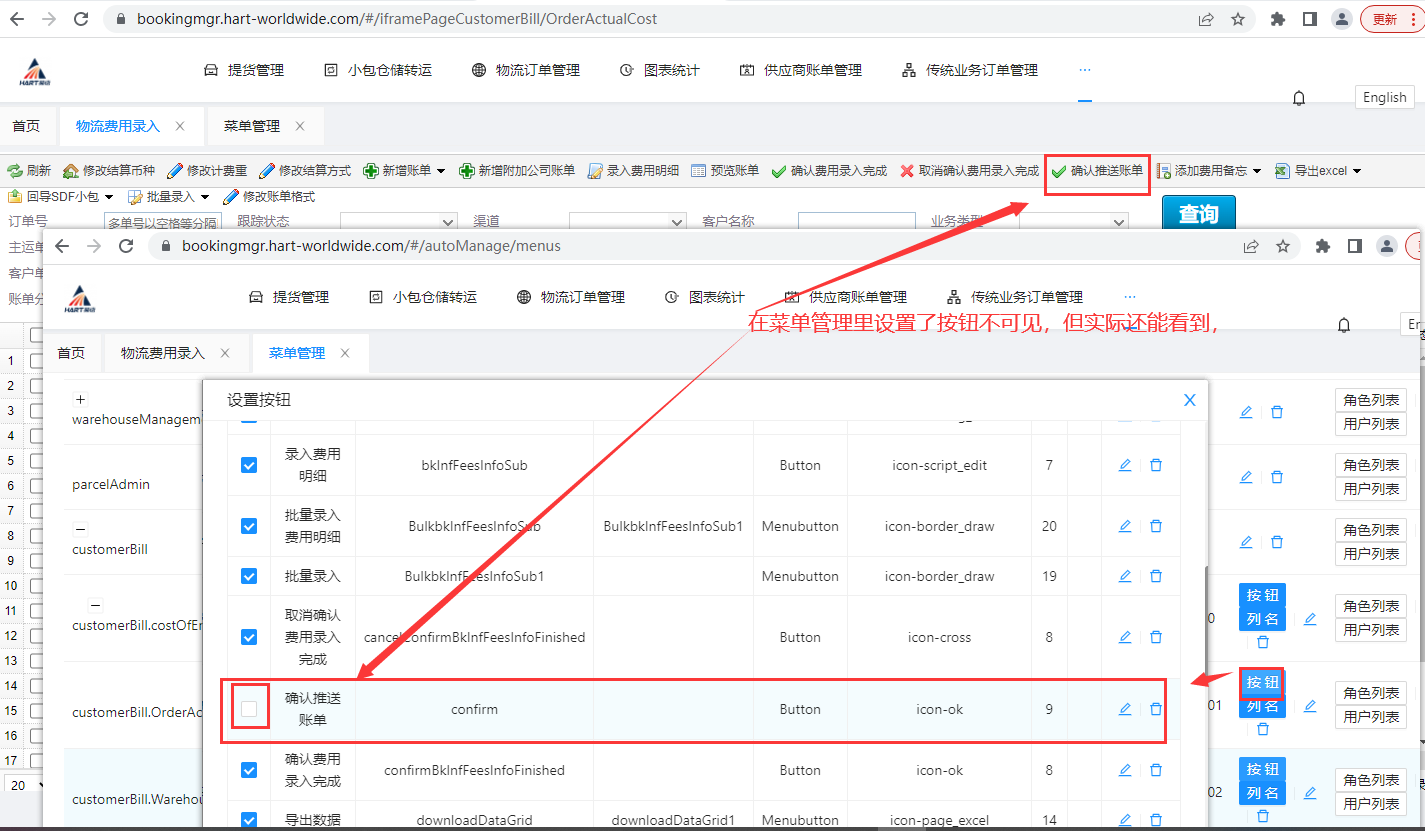Click the edit pencil for bkInfFeesInfoSub row
The image size is (1425, 831).
(1125, 465)
